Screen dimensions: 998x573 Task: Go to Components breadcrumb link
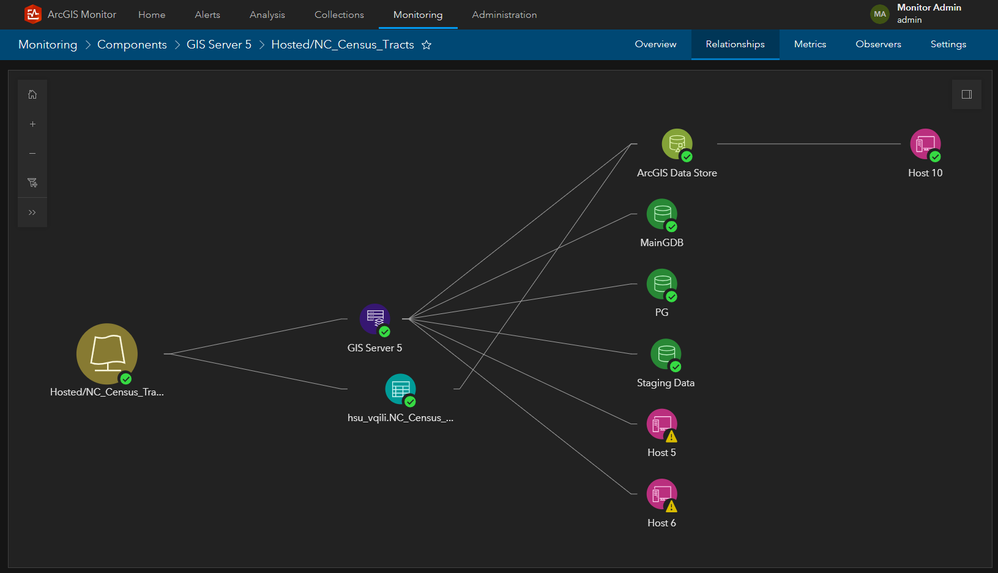click(x=132, y=45)
